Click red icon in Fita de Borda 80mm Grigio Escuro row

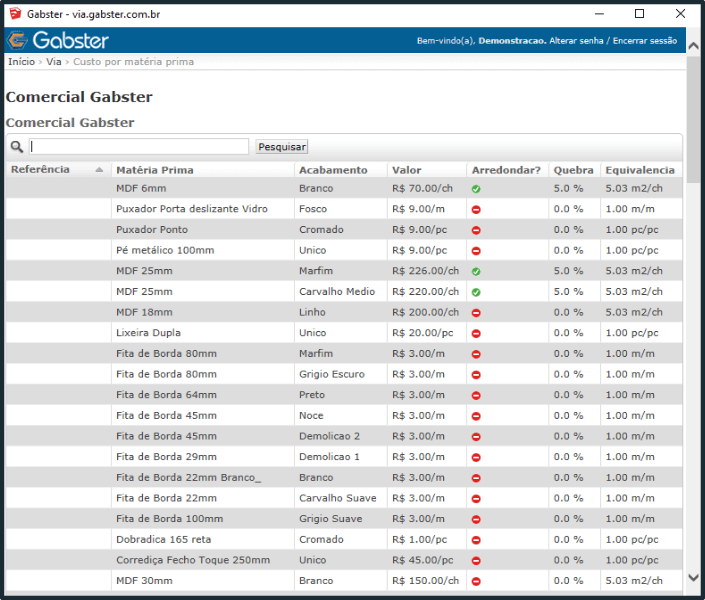pyautogui.click(x=476, y=375)
